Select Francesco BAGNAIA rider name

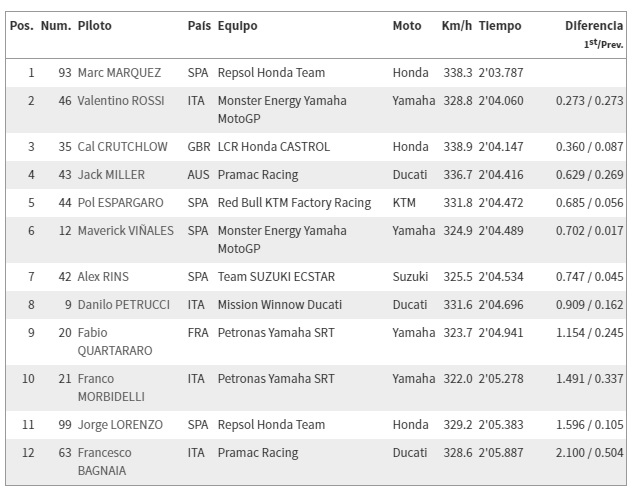[104, 461]
